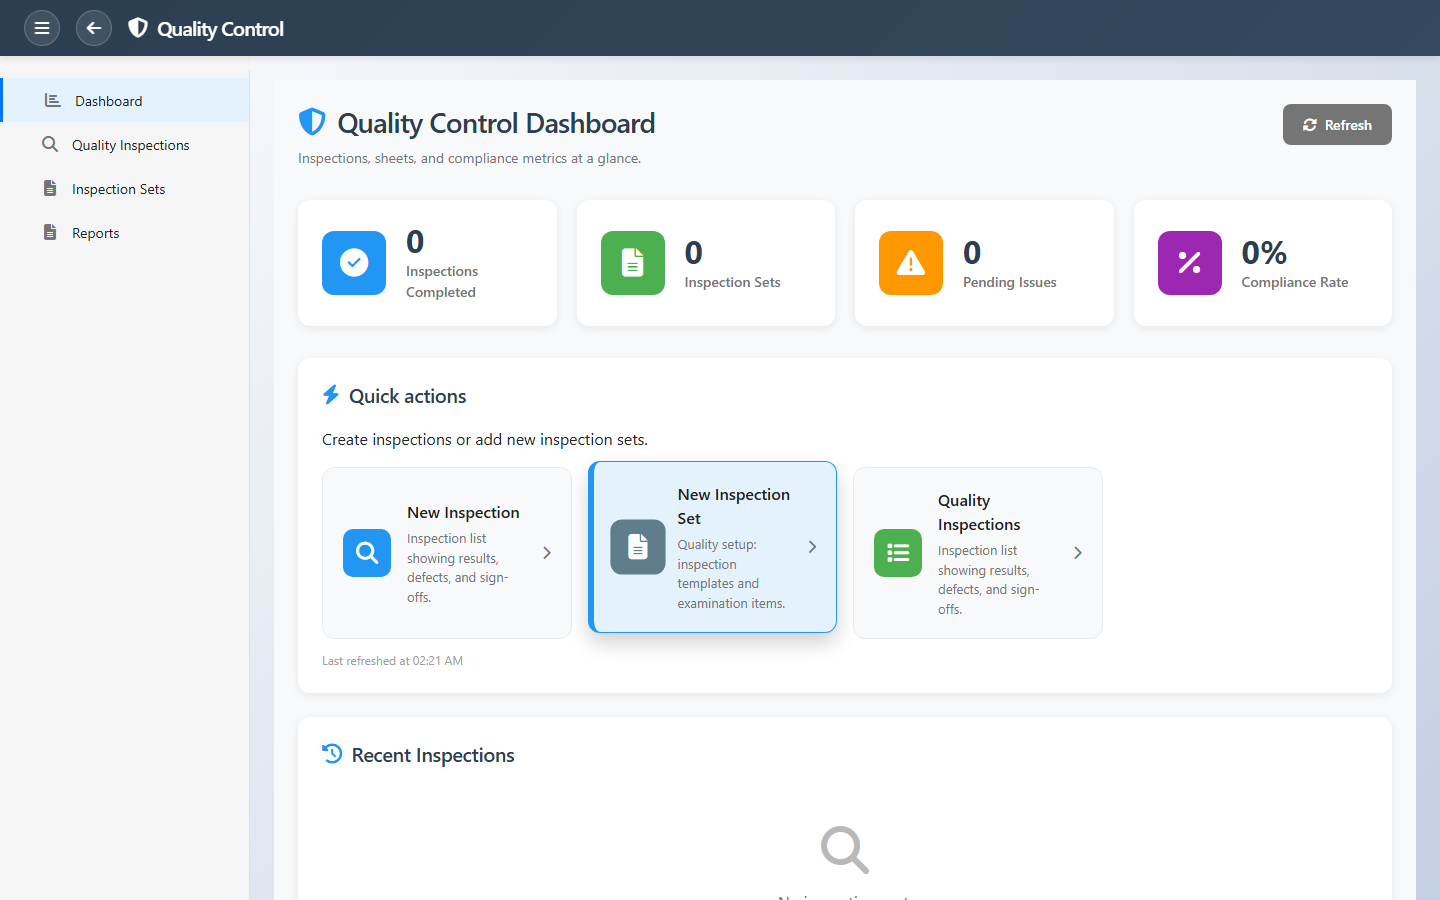Open Reports in the sidebar
The image size is (1440, 900).
tap(95, 233)
